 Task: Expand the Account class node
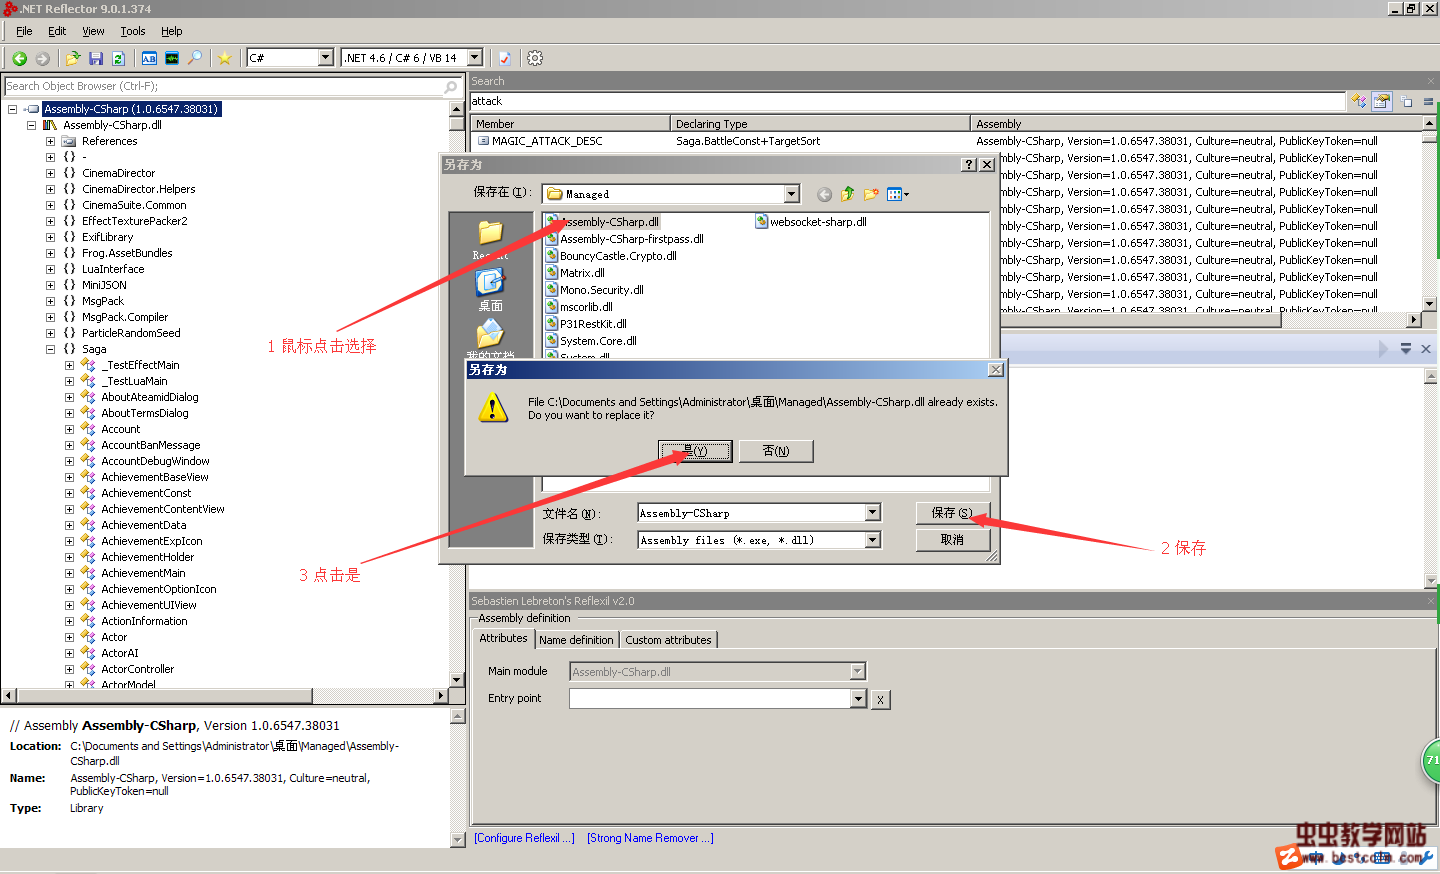point(69,429)
